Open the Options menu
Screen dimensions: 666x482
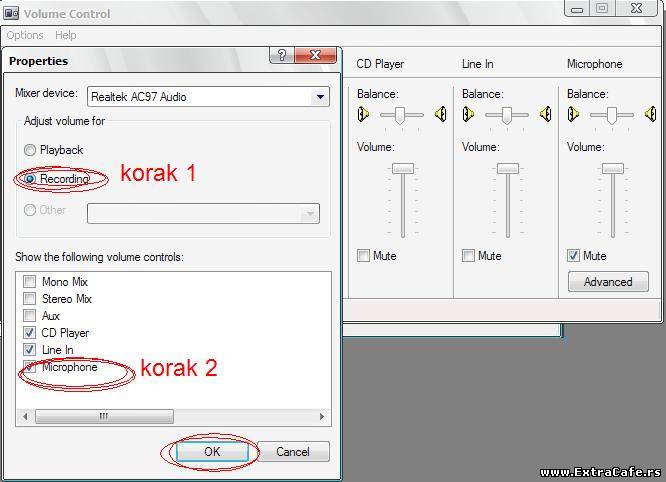tap(25, 35)
